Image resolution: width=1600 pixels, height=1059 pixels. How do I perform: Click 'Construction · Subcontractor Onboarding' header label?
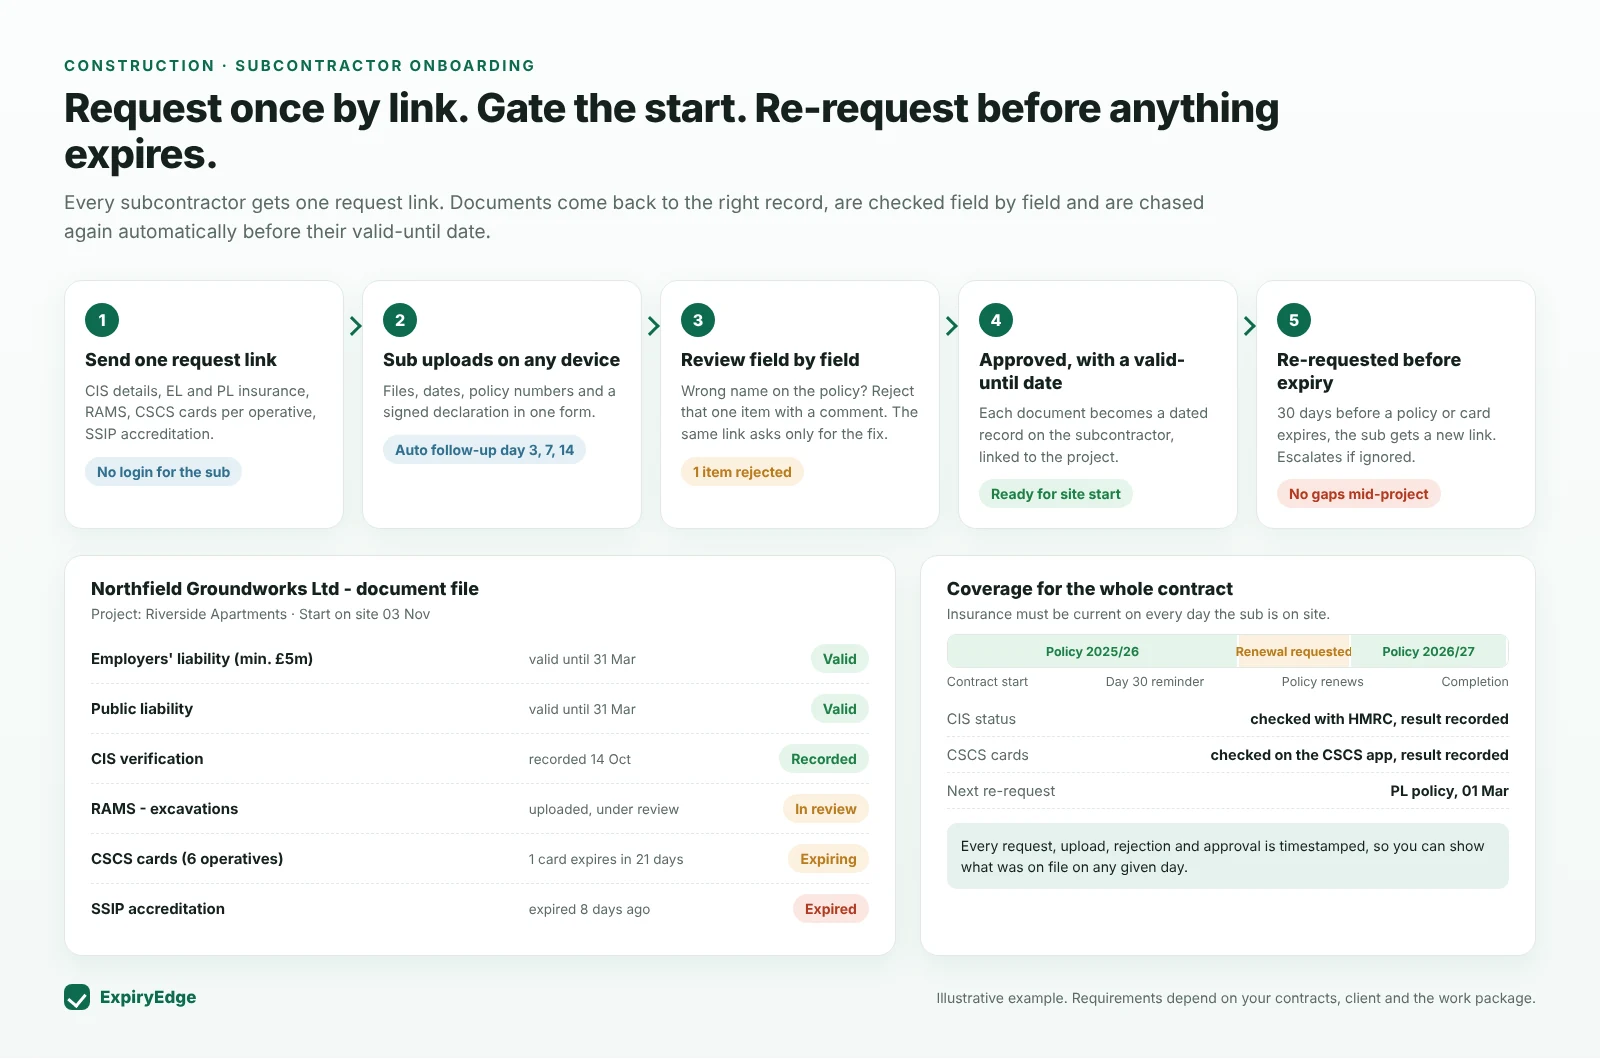(x=299, y=66)
